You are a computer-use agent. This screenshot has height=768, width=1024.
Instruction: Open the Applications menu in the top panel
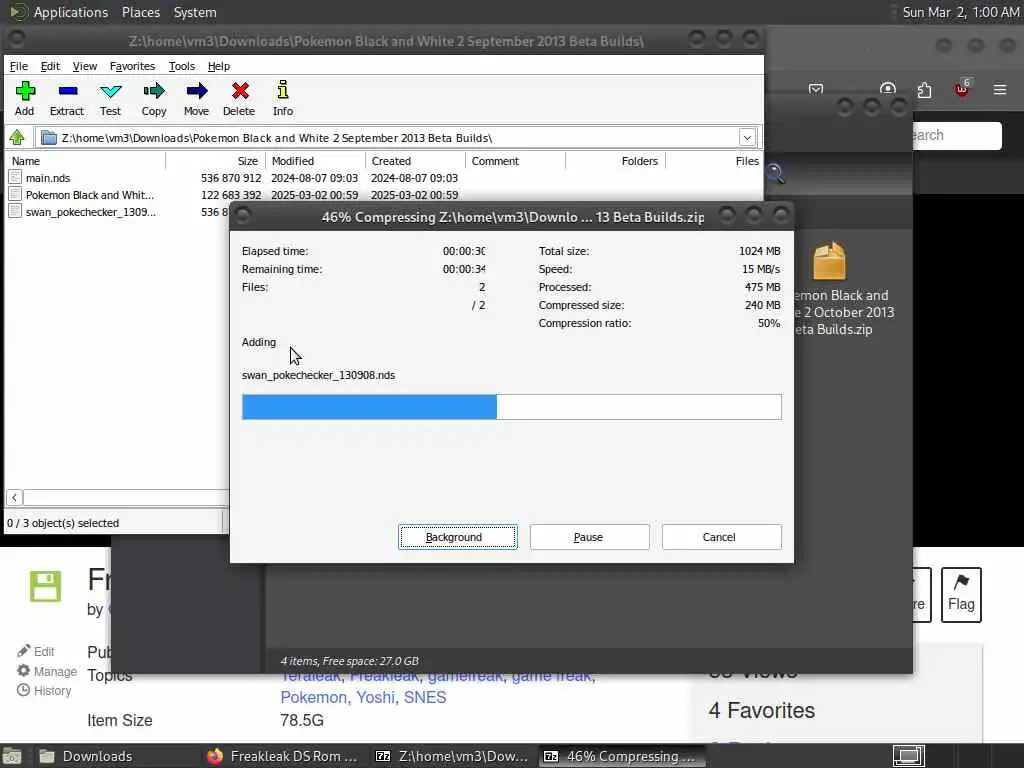[71, 12]
